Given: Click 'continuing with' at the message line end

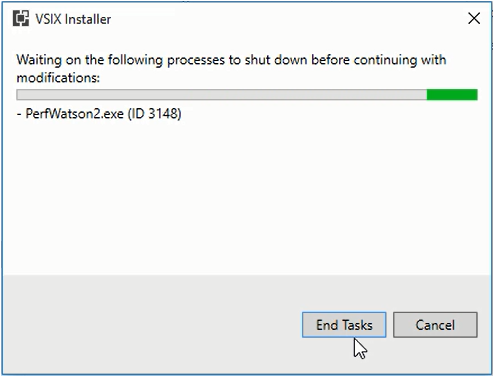Looking at the screenshot, I should (x=400, y=60).
